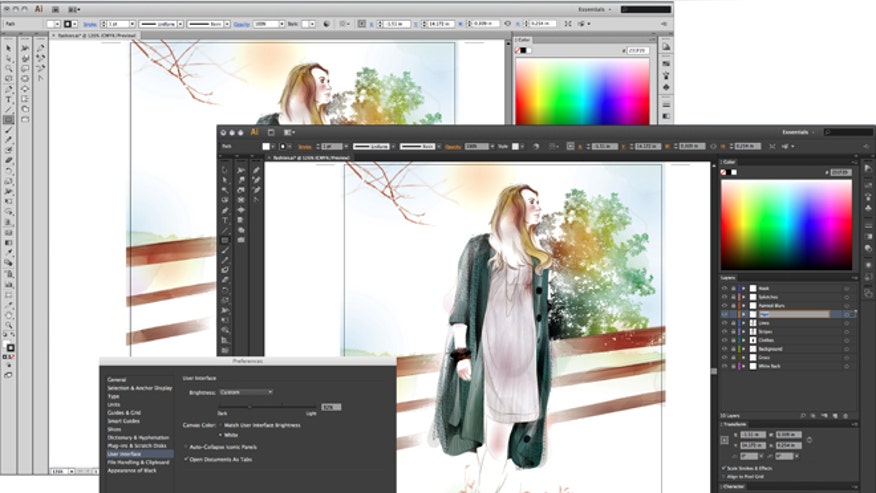The height and width of the screenshot is (493, 876).
Task: Click the Opacity link in light window's control bar
Action: [241, 24]
